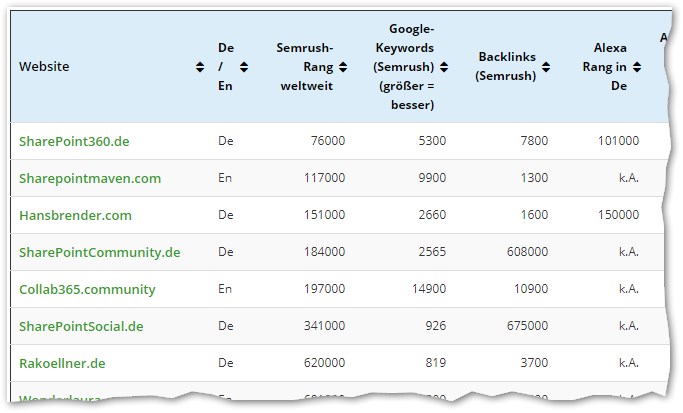Select backlinks value 1300
This screenshot has width=683, height=413.
pyautogui.click(x=534, y=178)
